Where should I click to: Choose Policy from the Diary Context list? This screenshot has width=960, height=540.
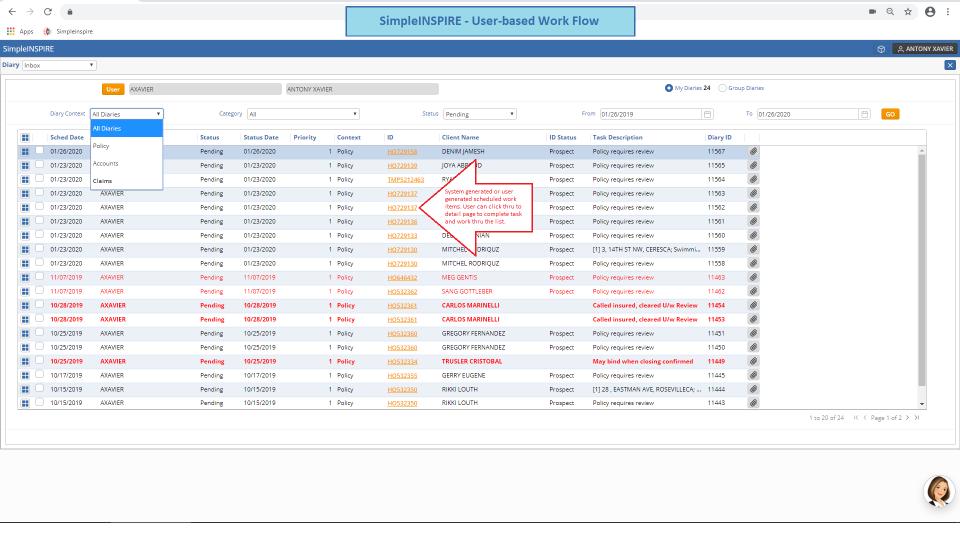click(101, 146)
